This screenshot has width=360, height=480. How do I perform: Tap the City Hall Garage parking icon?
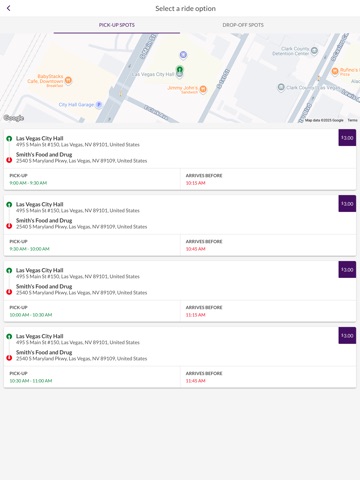tap(99, 104)
